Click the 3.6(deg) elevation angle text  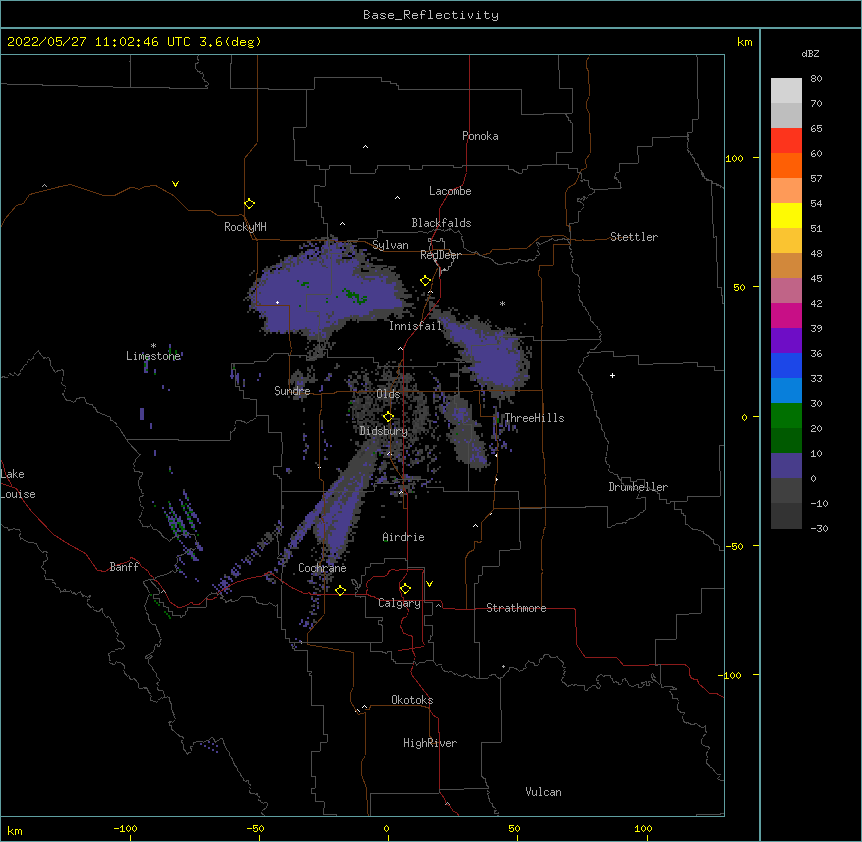pyautogui.click(x=230, y=42)
